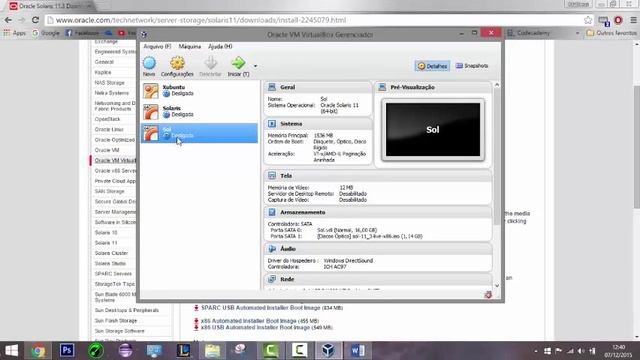Open Word from the taskbar

(358, 351)
